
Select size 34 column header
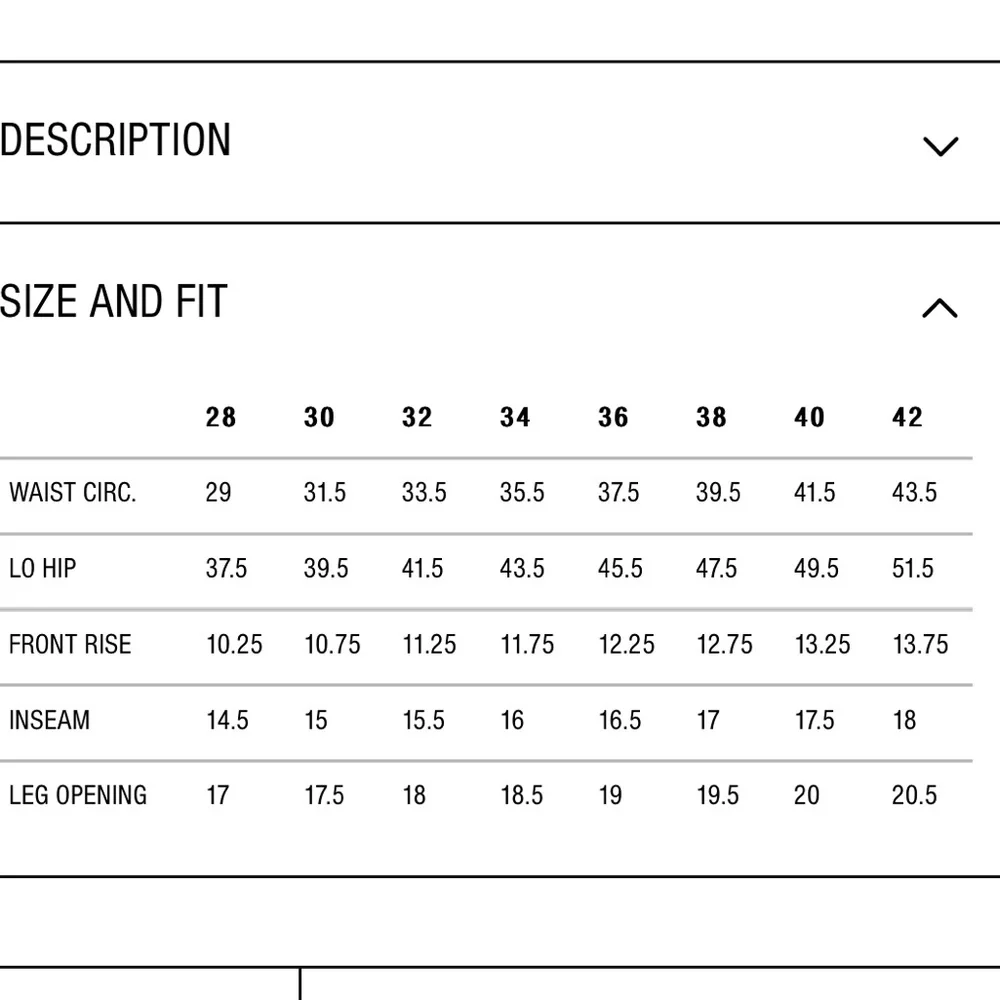tap(515, 418)
